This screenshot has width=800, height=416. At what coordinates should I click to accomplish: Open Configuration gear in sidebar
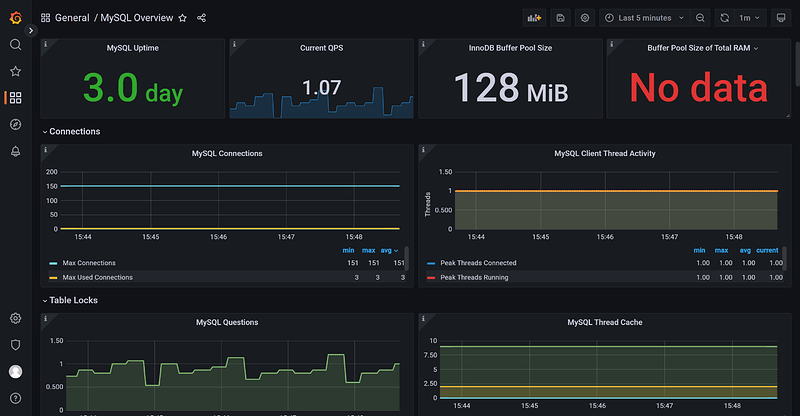[x=15, y=319]
